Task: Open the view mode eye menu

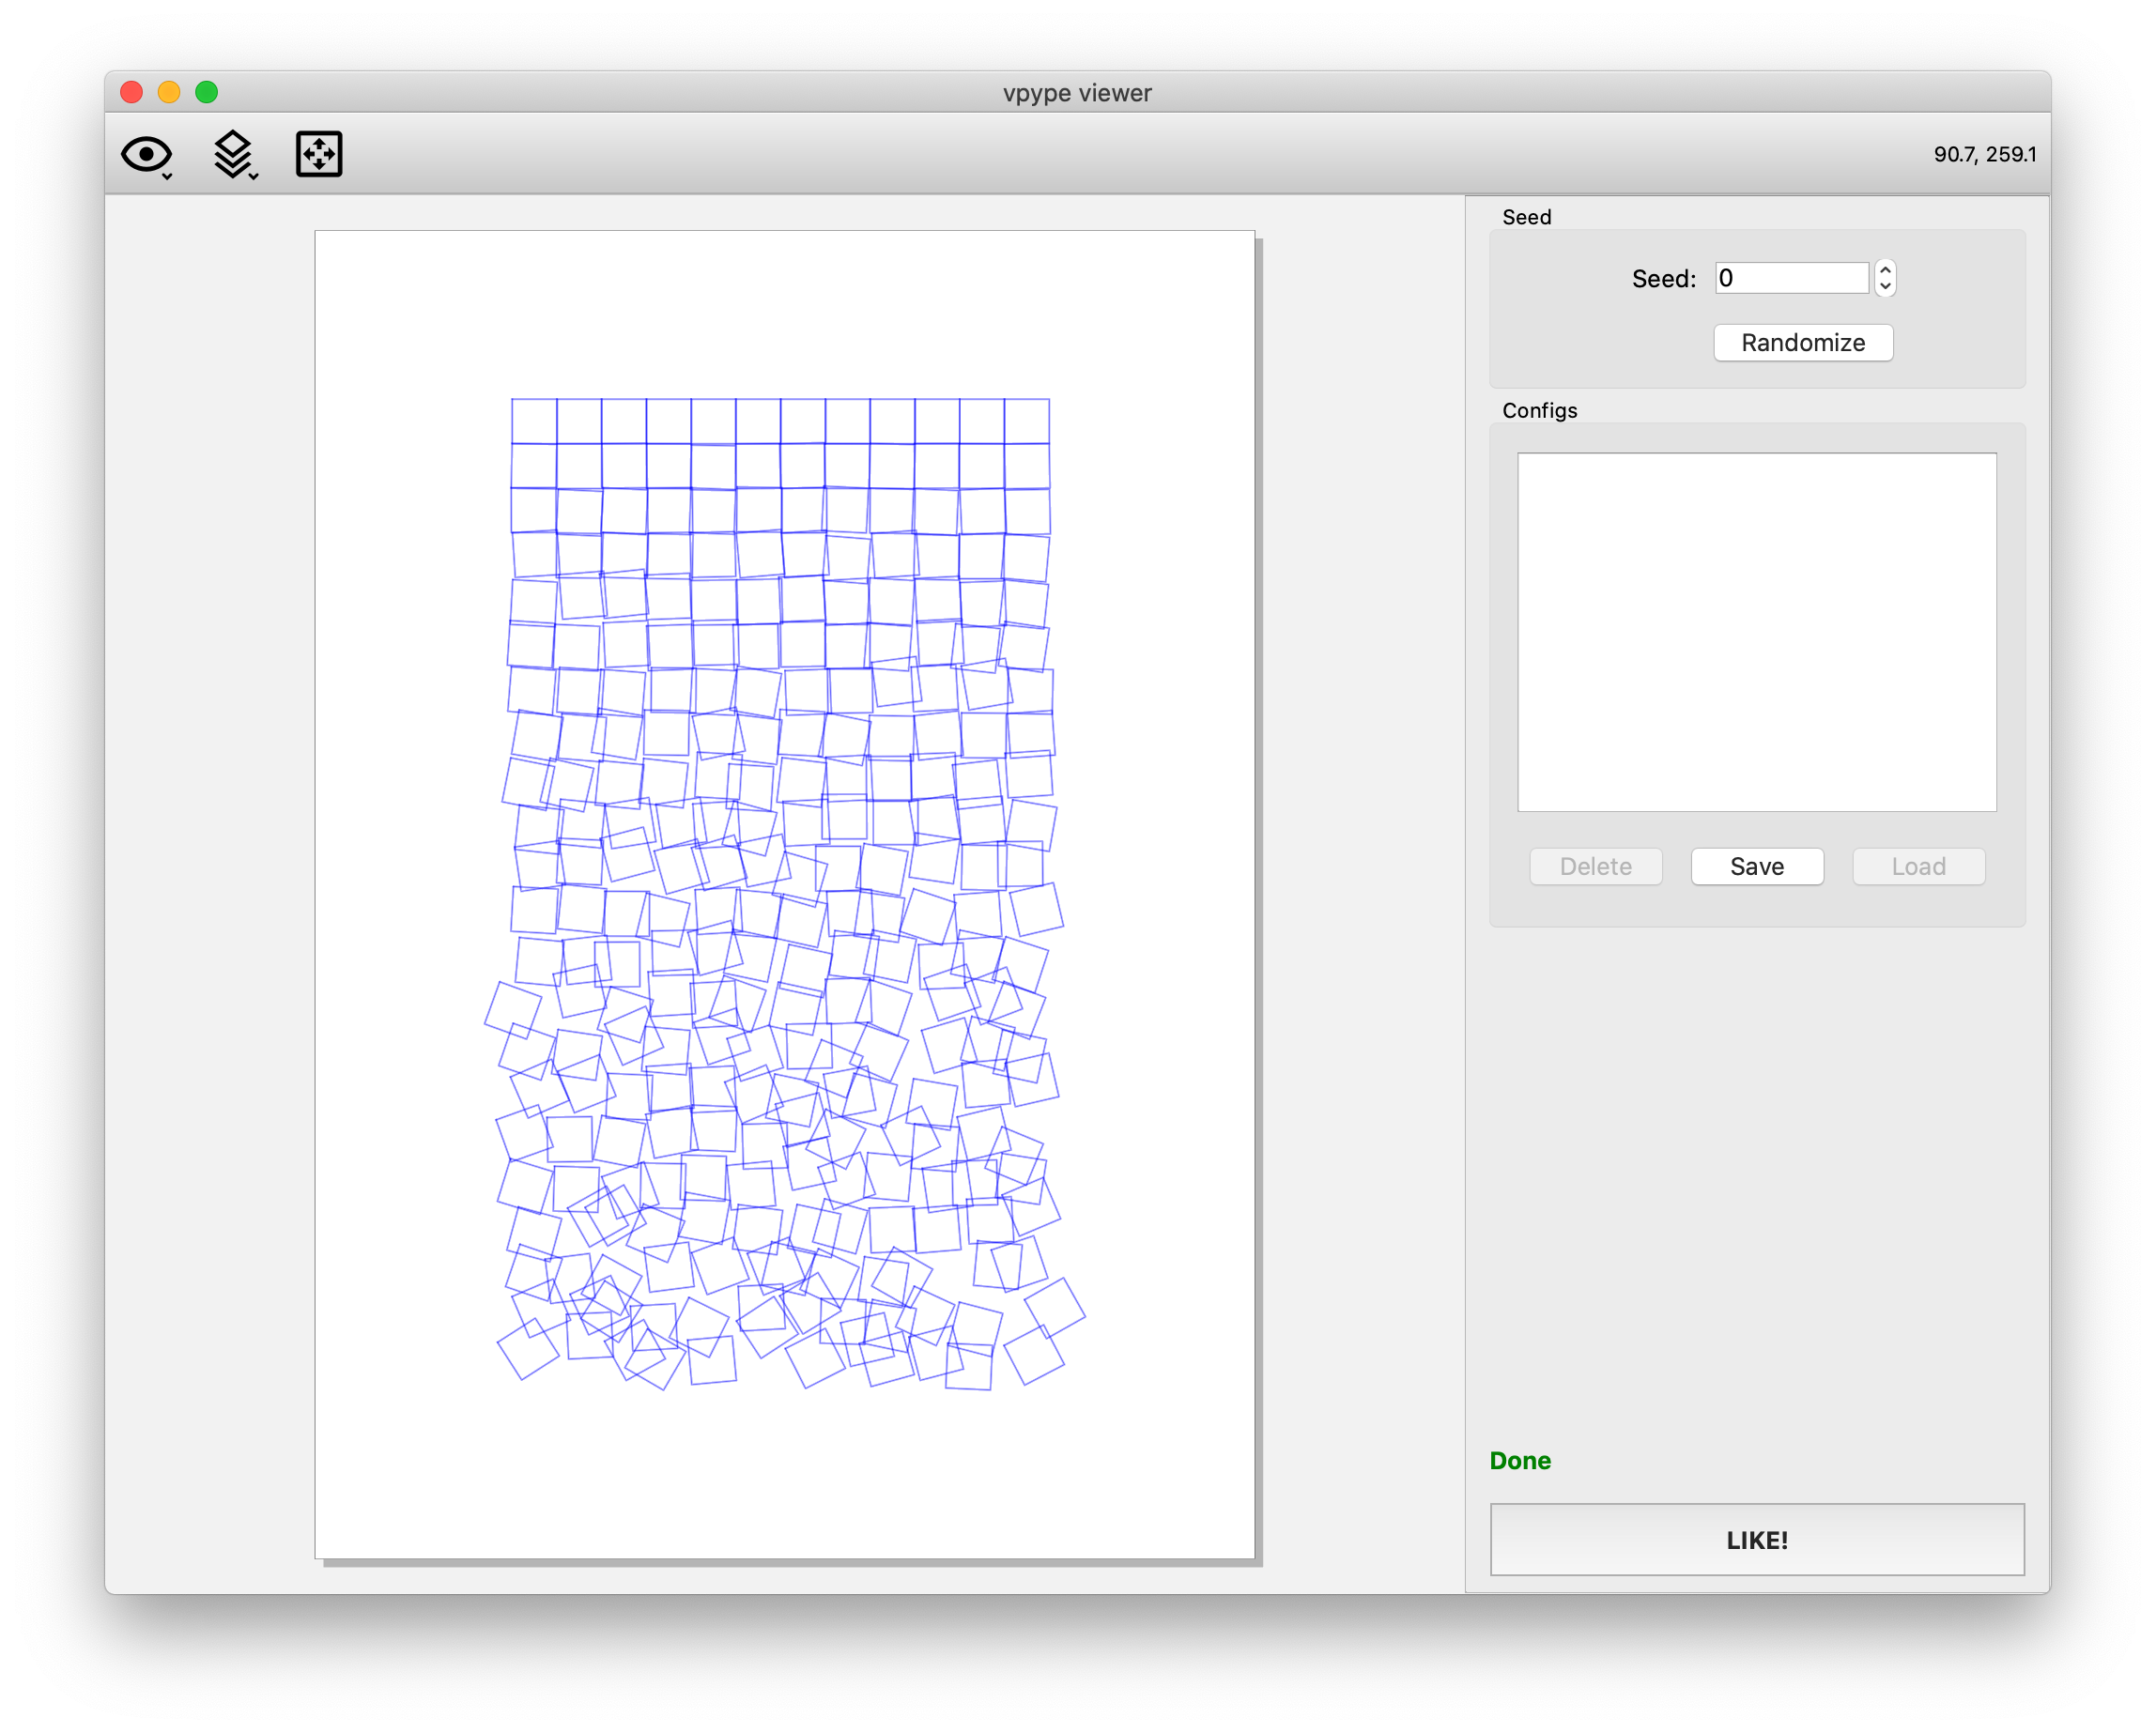Action: pos(147,155)
